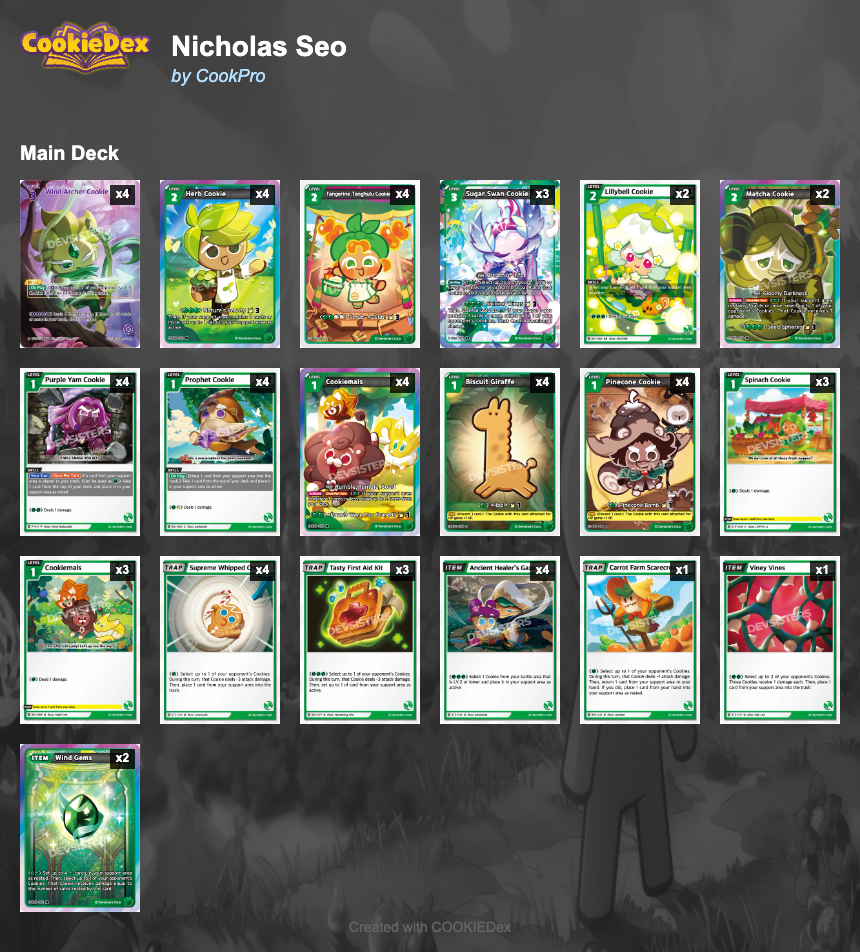The width and height of the screenshot is (860, 952).
Task: Select the Prophet Cookie card
Action: (x=220, y=452)
